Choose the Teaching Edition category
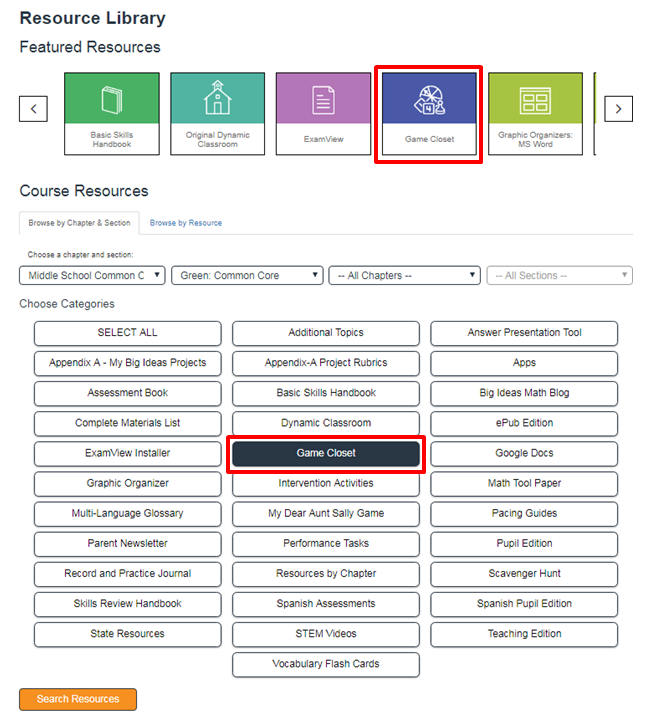666x726 pixels. tap(524, 634)
